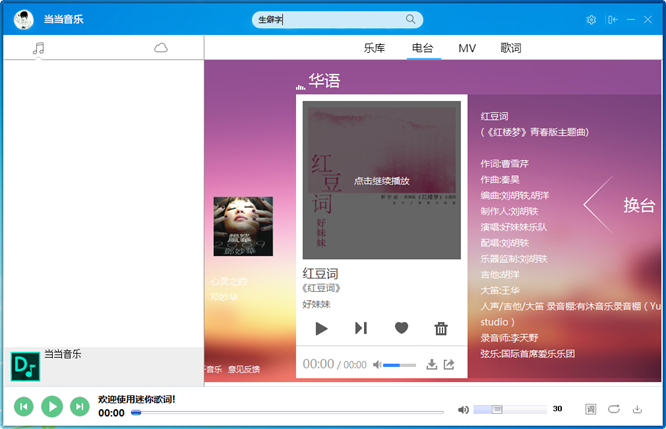The height and width of the screenshot is (429, 666).
Task: Download the radio song
Action: pos(432,364)
